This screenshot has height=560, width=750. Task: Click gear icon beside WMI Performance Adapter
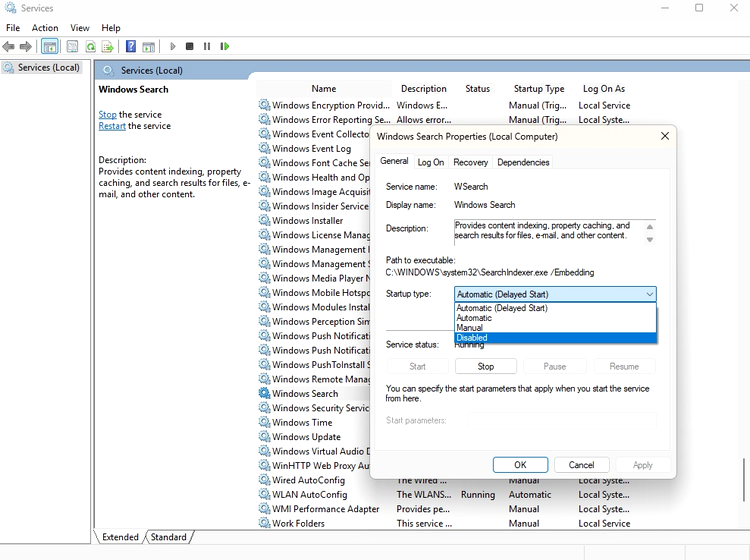(264, 509)
